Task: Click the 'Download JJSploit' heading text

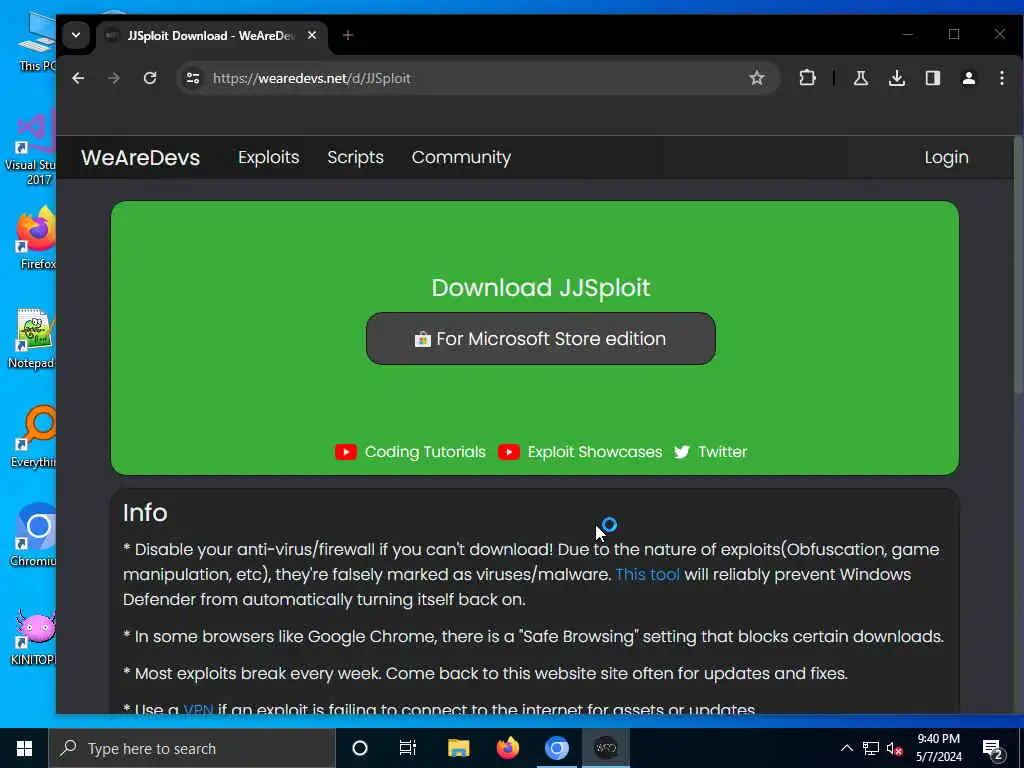Action: pyautogui.click(x=541, y=288)
